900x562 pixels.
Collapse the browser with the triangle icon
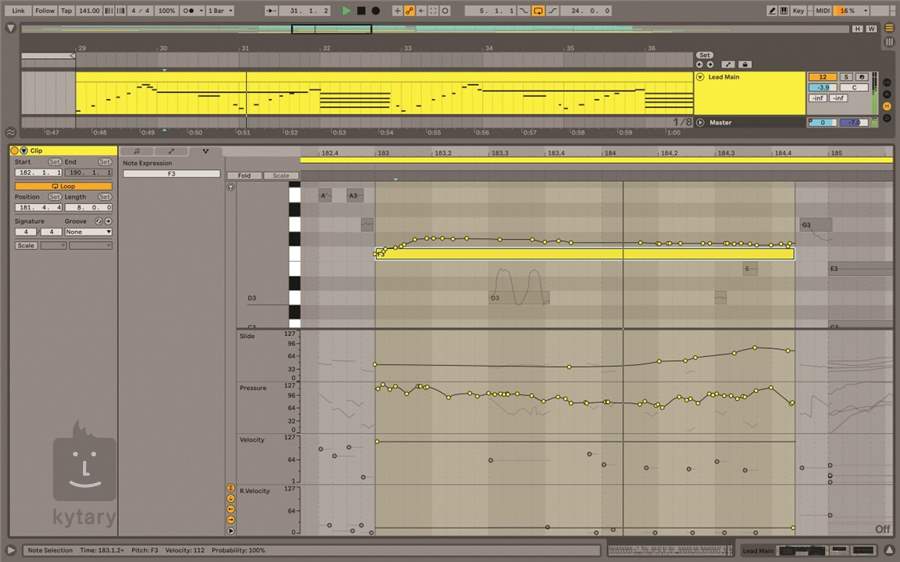(10, 28)
